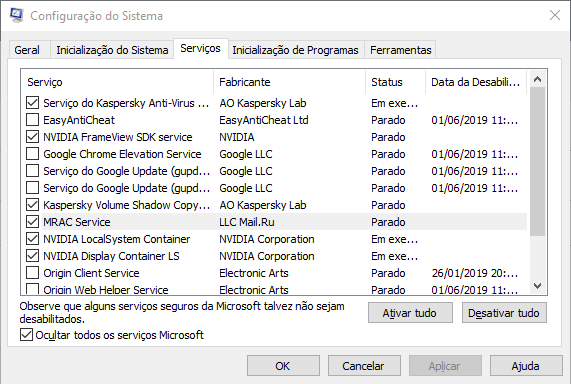Select NVIDIA Display Container LS name
Viewport: 571px width, 384px height.
coord(111,256)
